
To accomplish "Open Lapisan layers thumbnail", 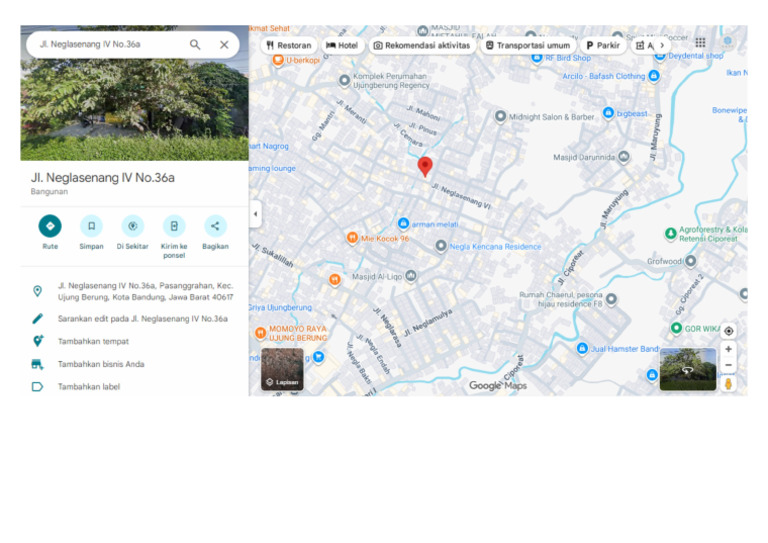I will (282, 369).
